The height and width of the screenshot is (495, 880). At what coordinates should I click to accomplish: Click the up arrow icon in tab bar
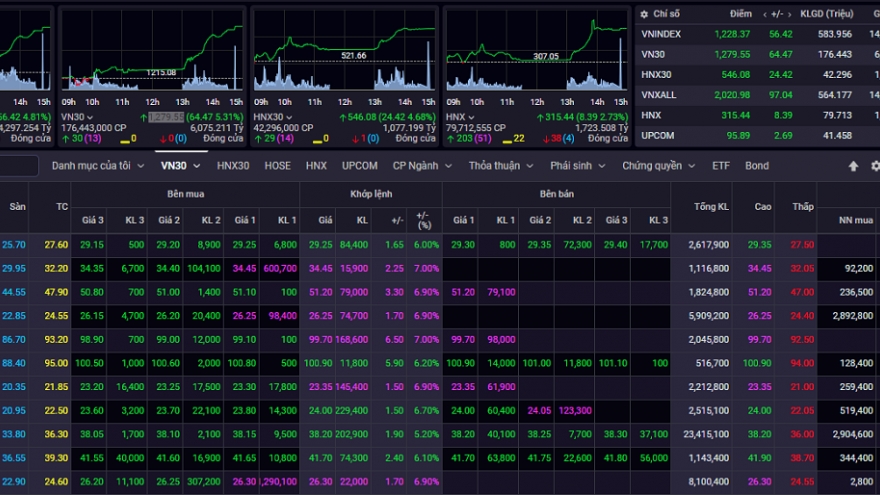853,166
